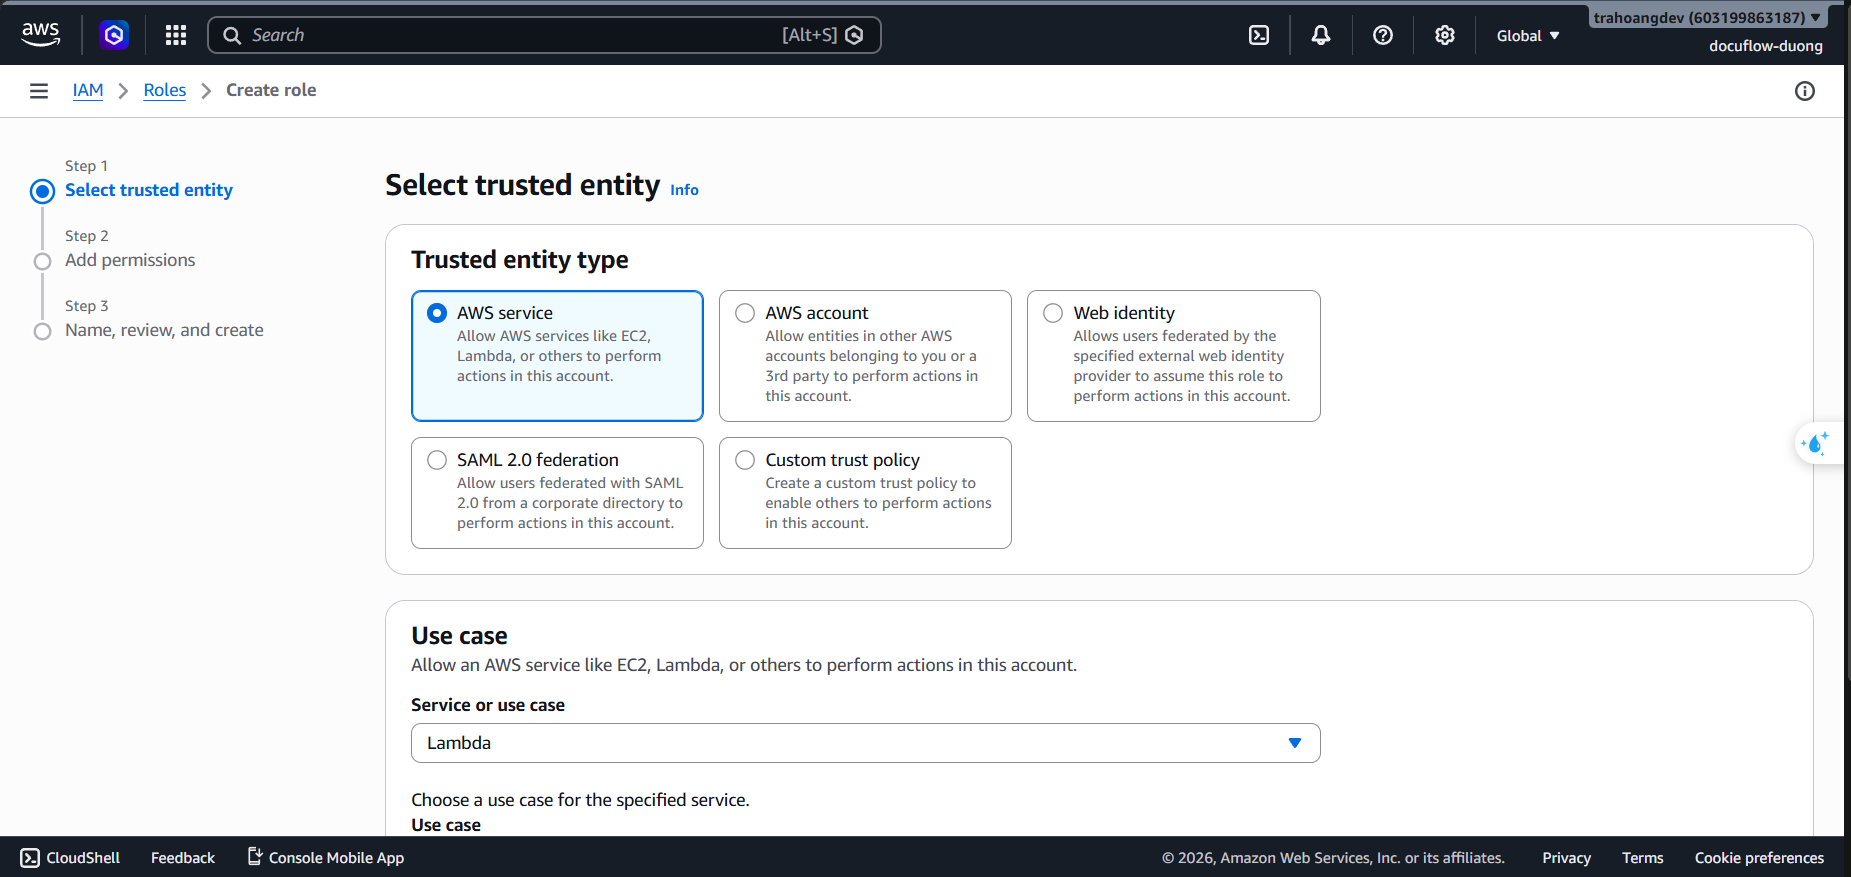The height and width of the screenshot is (877, 1851).
Task: Choose the Web identity radio option
Action: coord(1053,313)
